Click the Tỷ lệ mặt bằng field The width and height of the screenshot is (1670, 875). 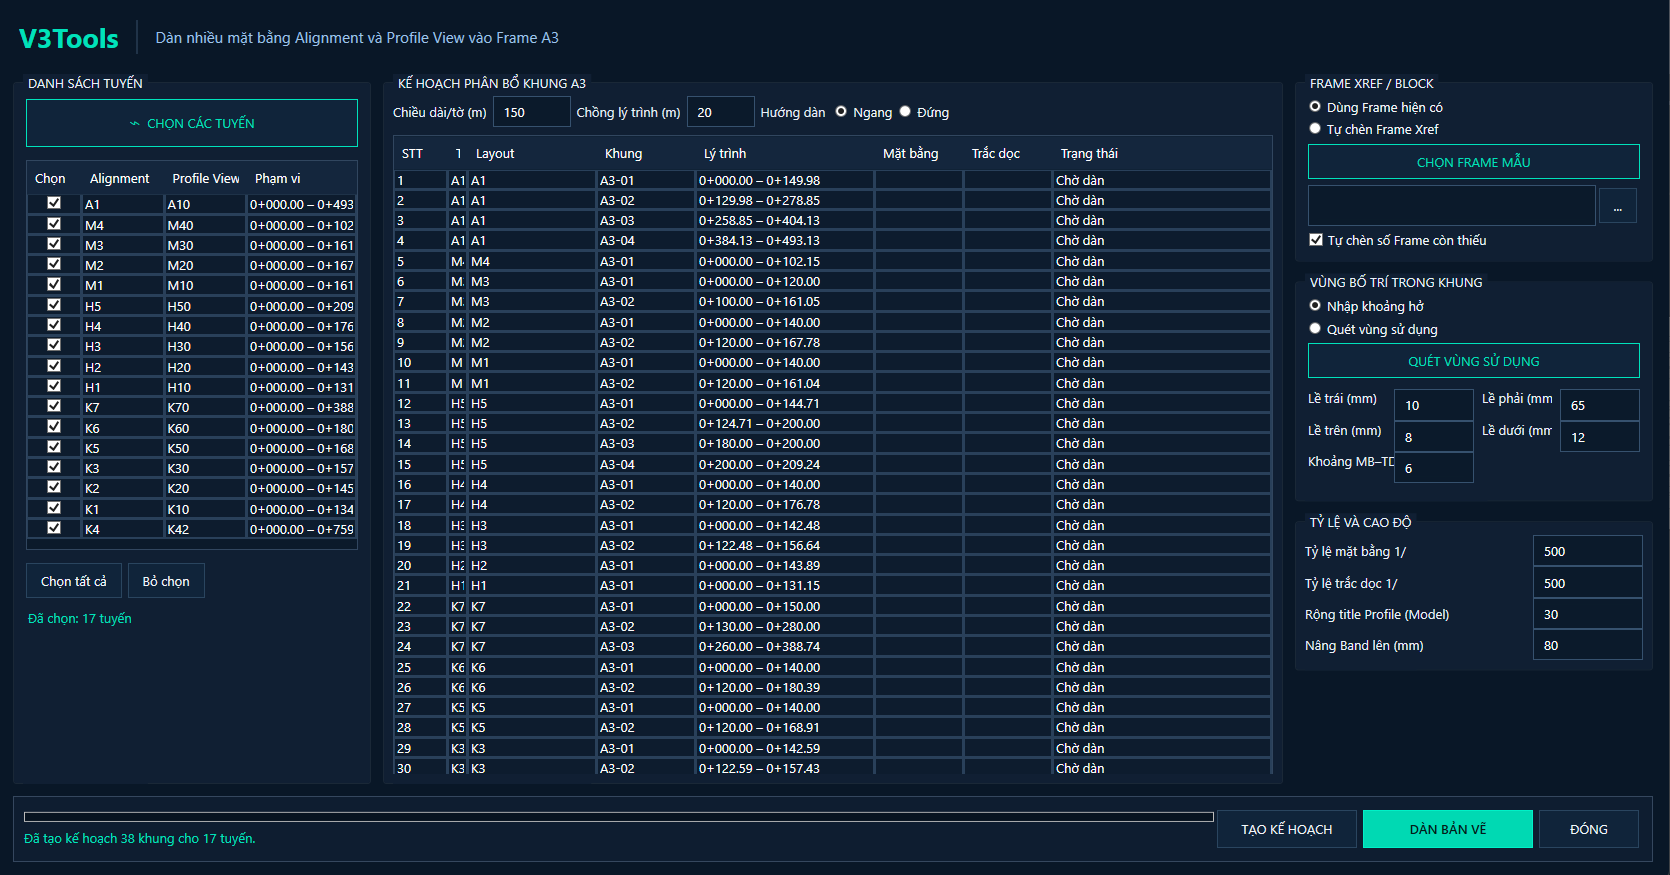point(1588,551)
